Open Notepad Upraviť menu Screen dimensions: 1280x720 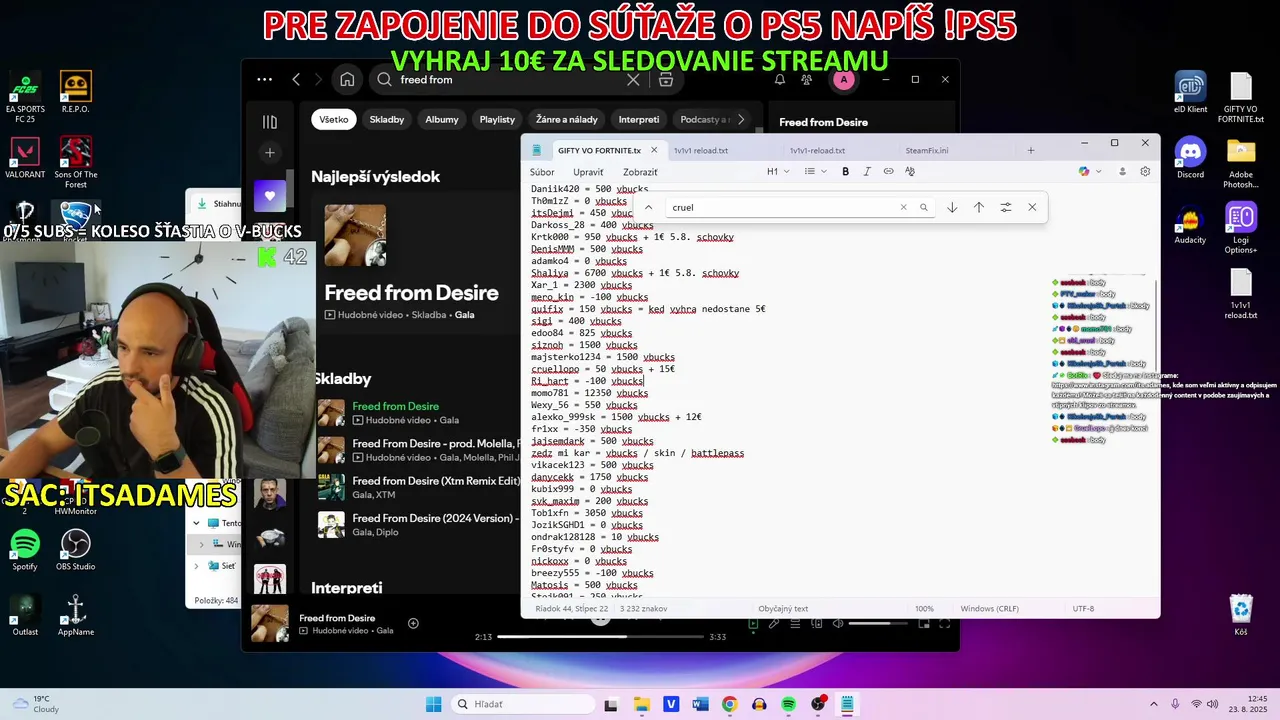588,172
